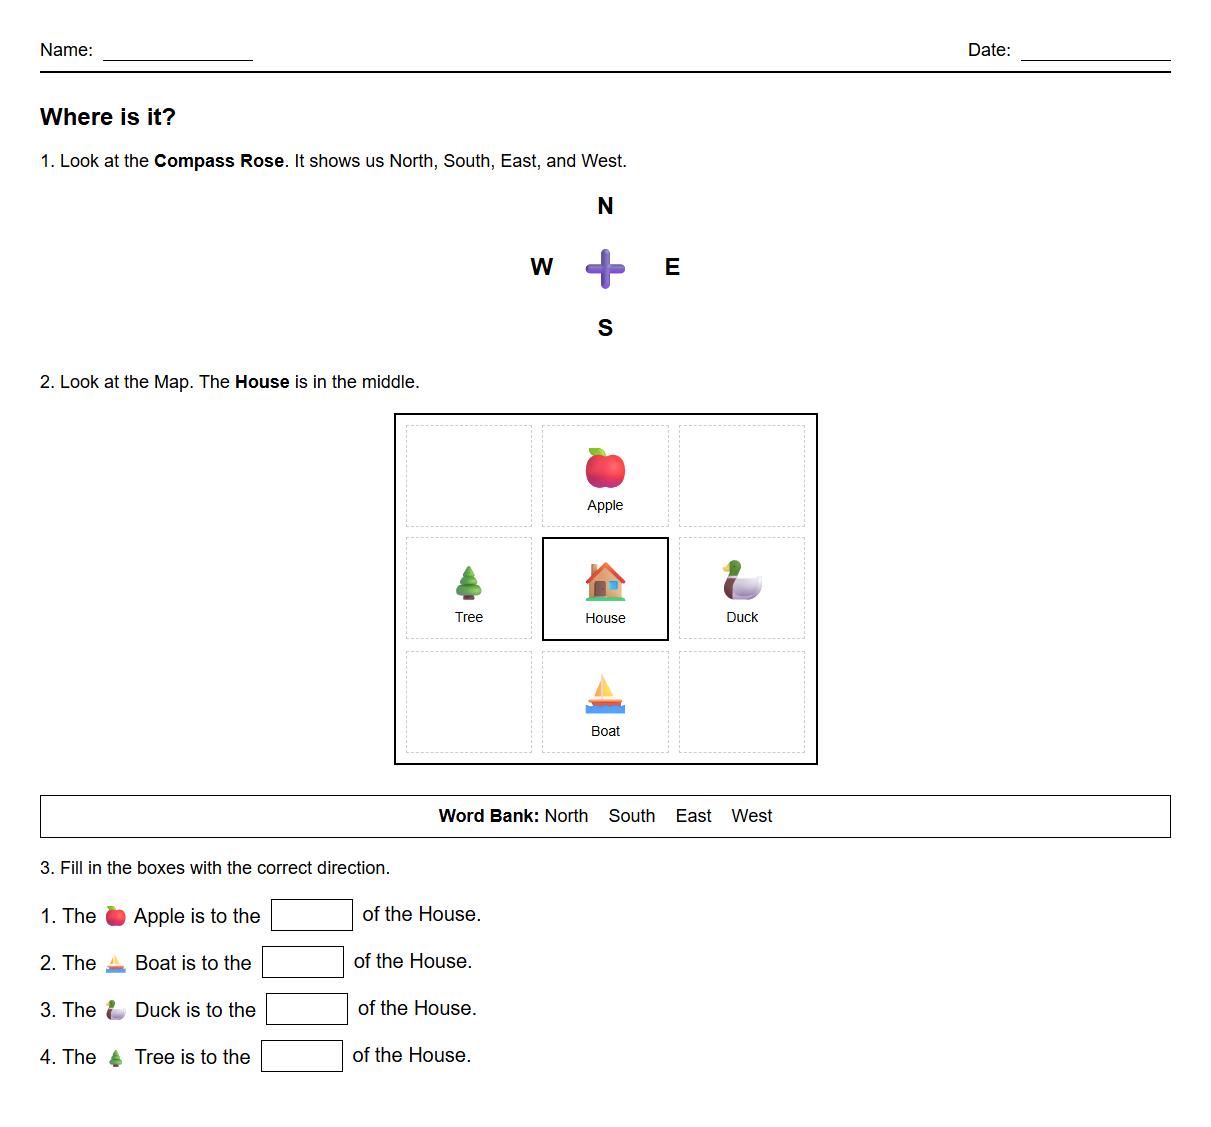Select West in the Word Bank
1211x1127 pixels.
[x=751, y=816]
